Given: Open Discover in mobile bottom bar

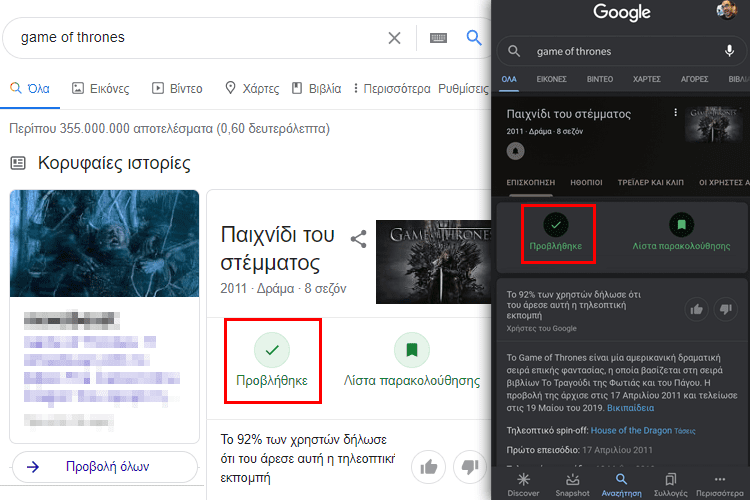Looking at the screenshot, I should click(x=523, y=485).
